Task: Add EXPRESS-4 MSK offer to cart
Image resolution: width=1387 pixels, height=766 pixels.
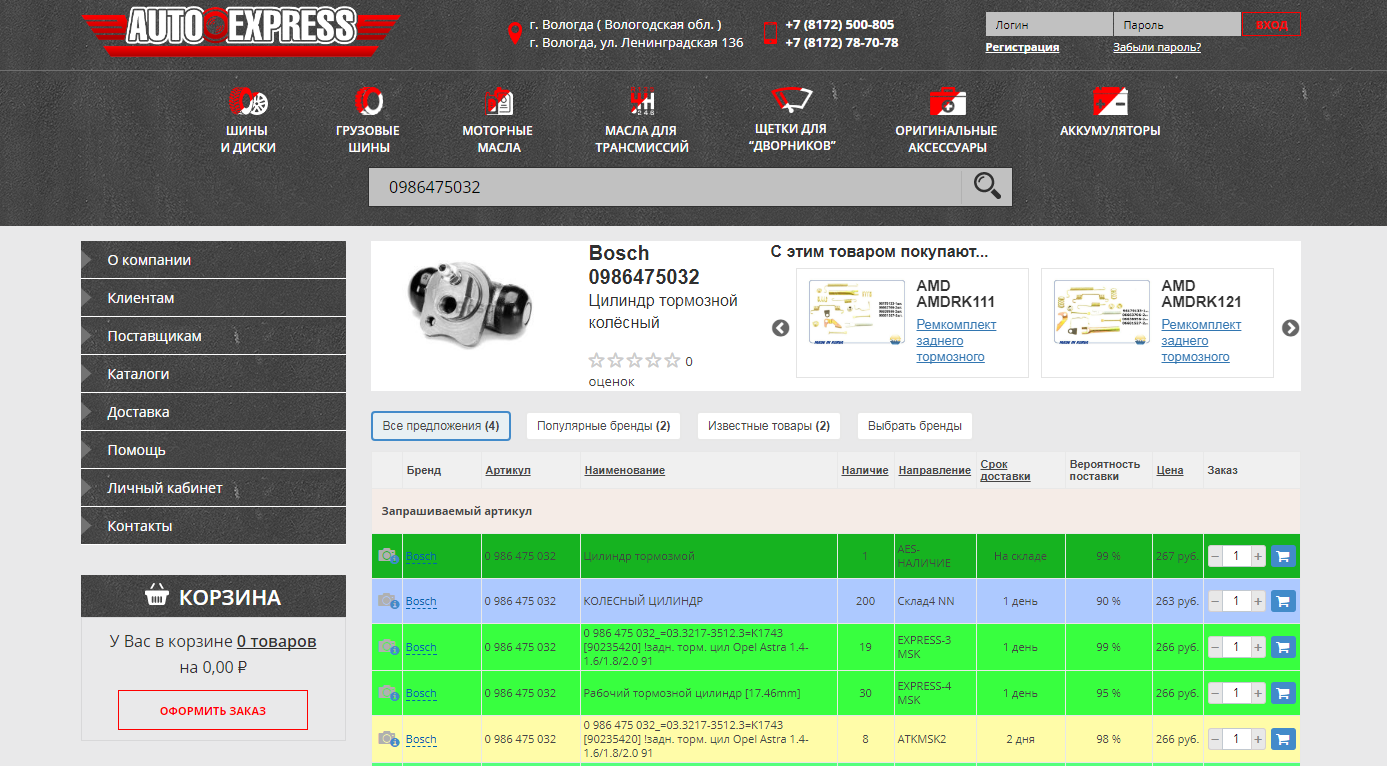Action: coord(1283,693)
